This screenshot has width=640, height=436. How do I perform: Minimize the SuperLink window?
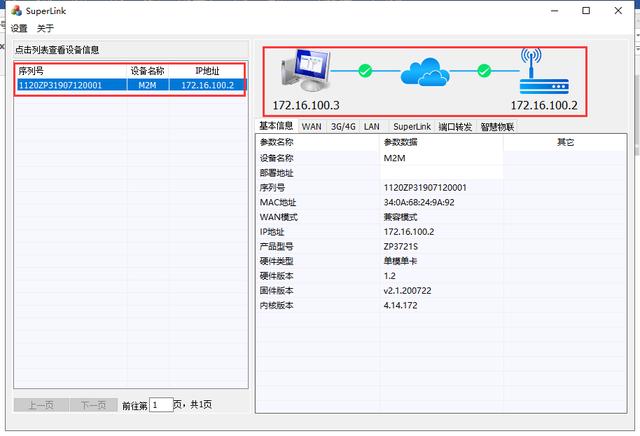[554, 11]
